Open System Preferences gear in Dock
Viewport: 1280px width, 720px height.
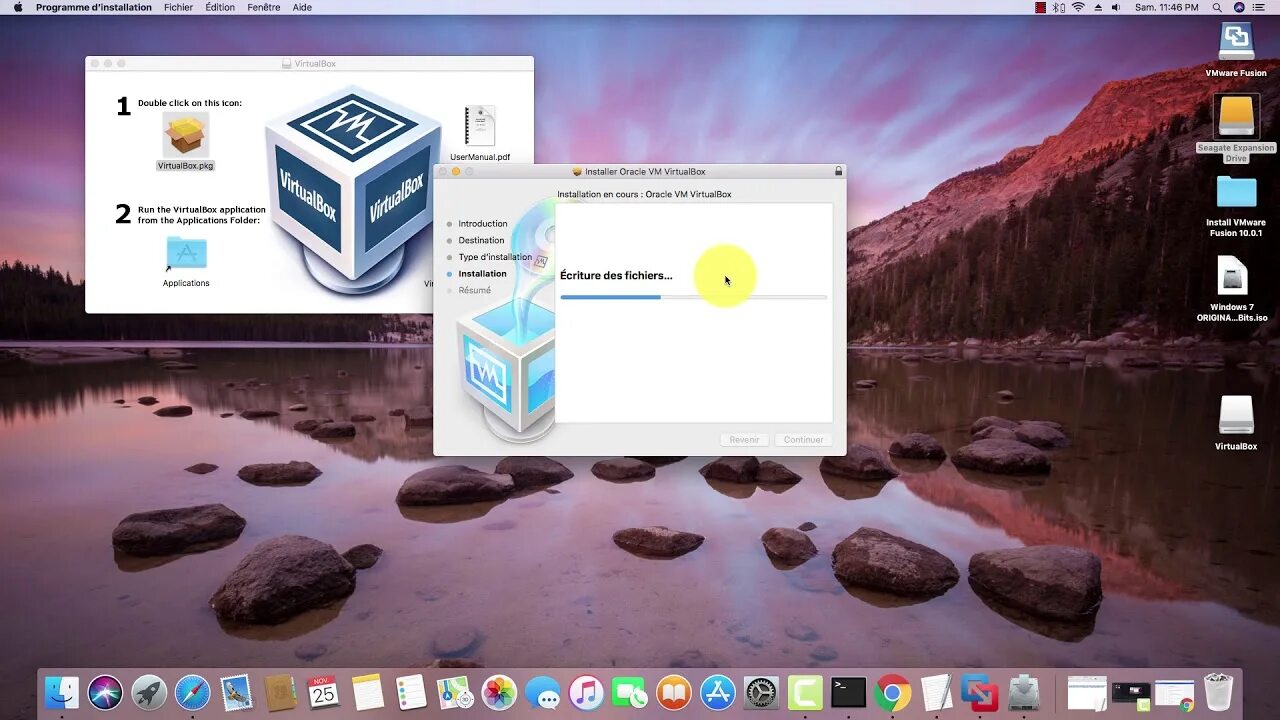761,692
